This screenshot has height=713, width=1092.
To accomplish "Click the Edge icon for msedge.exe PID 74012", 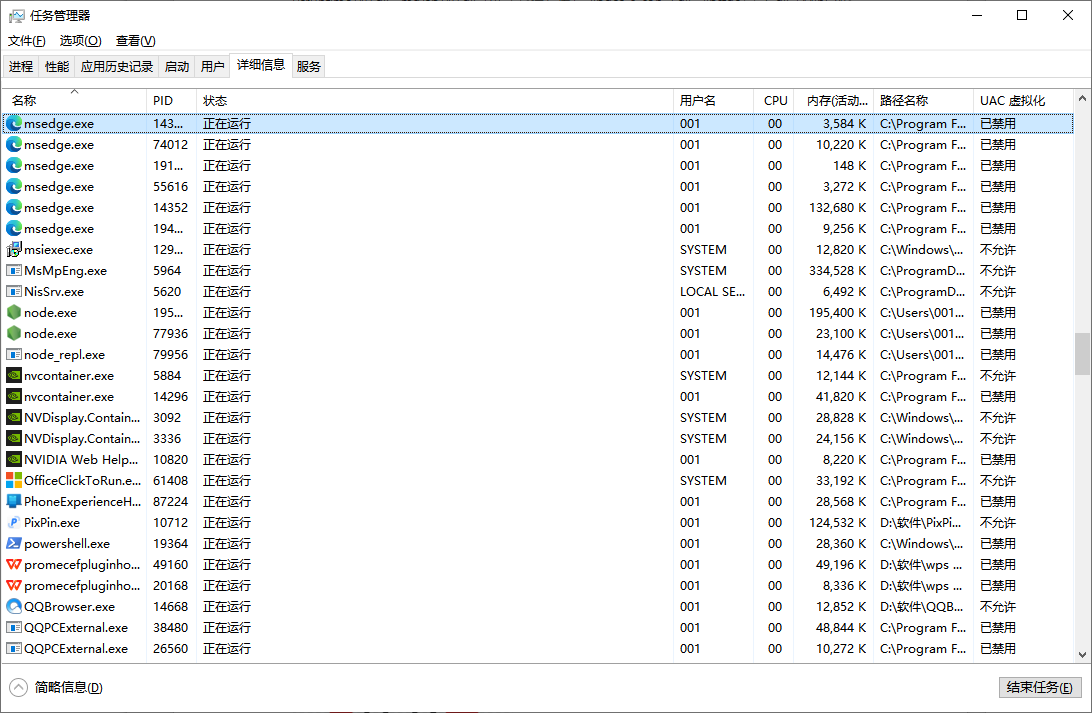I will 14,144.
